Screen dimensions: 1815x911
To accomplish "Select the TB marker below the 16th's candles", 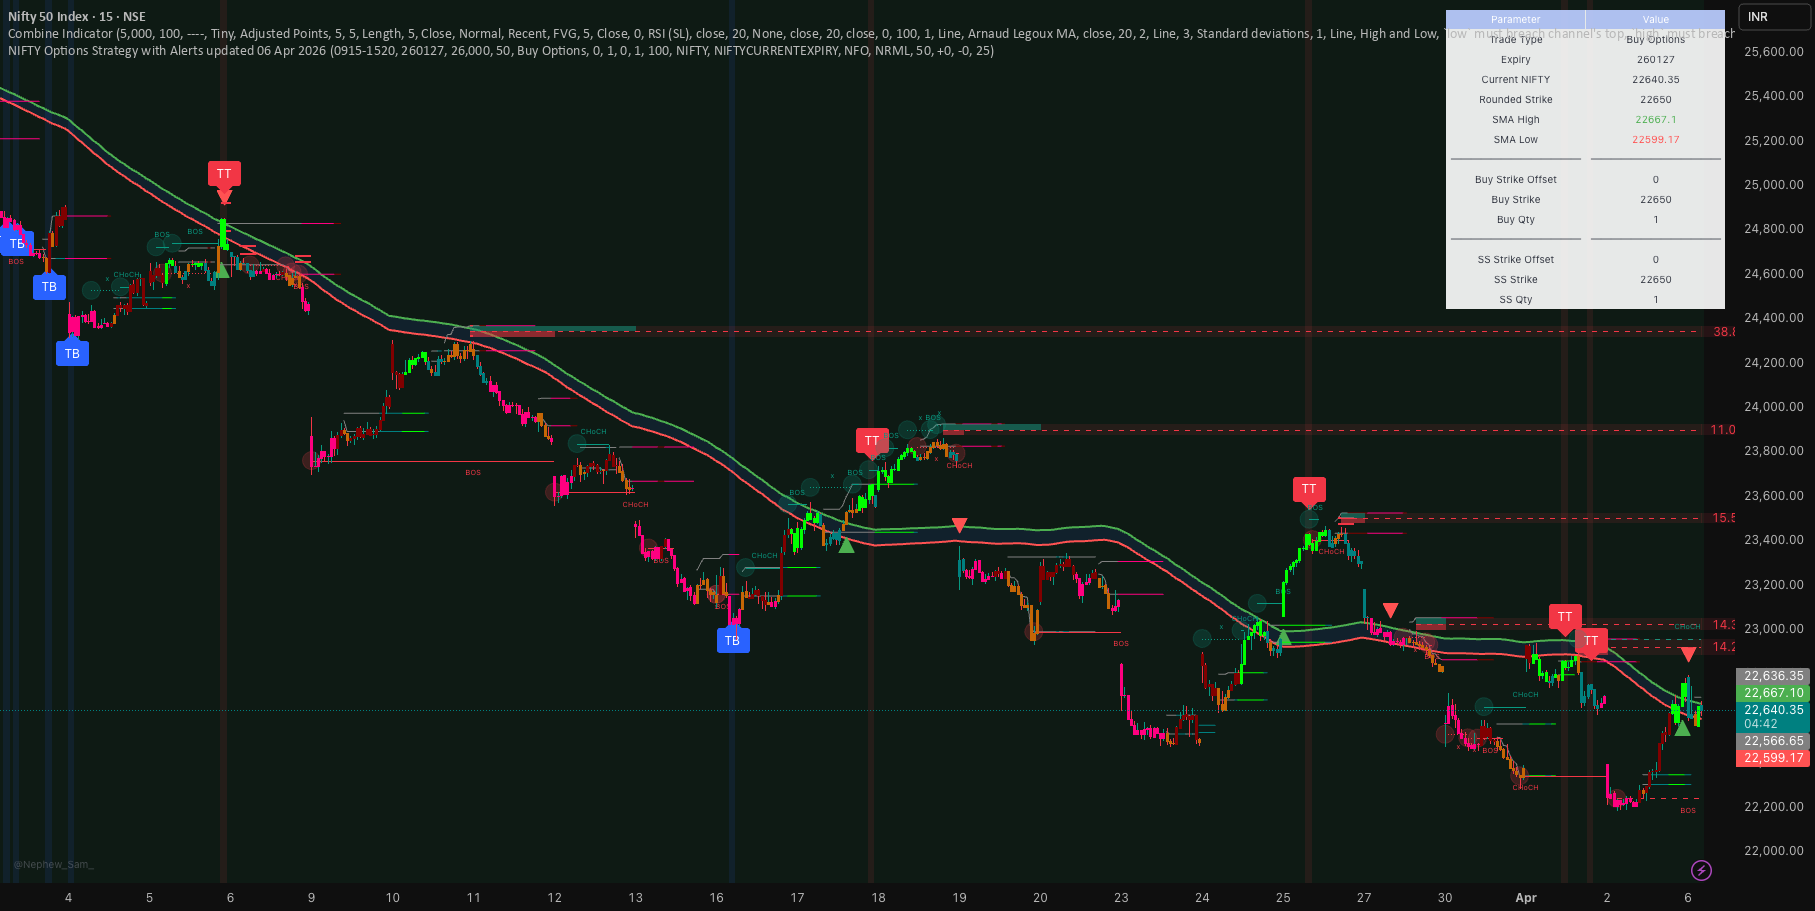I will point(733,640).
